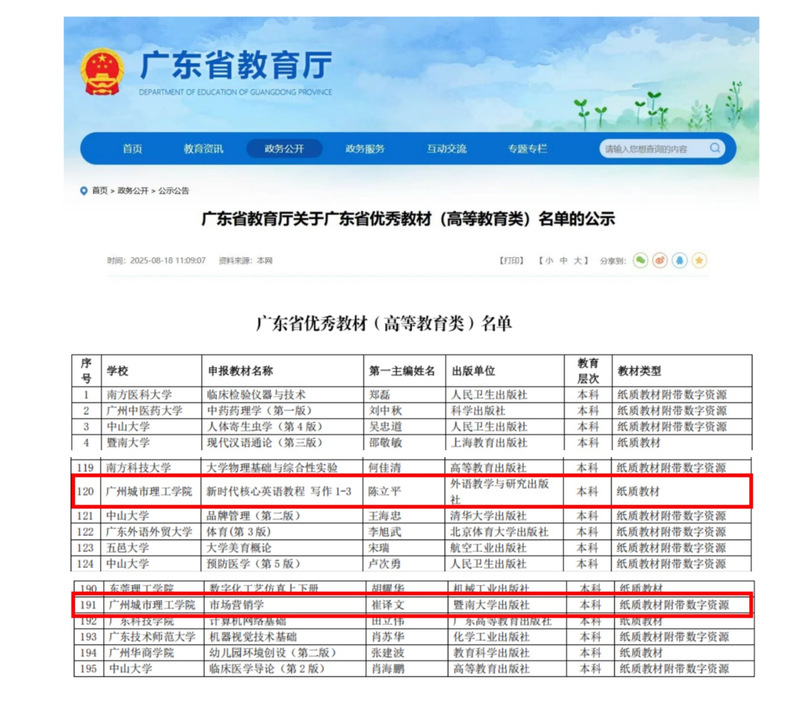Select the 政务公开 navigation tab
The image size is (797, 708).
point(284,148)
